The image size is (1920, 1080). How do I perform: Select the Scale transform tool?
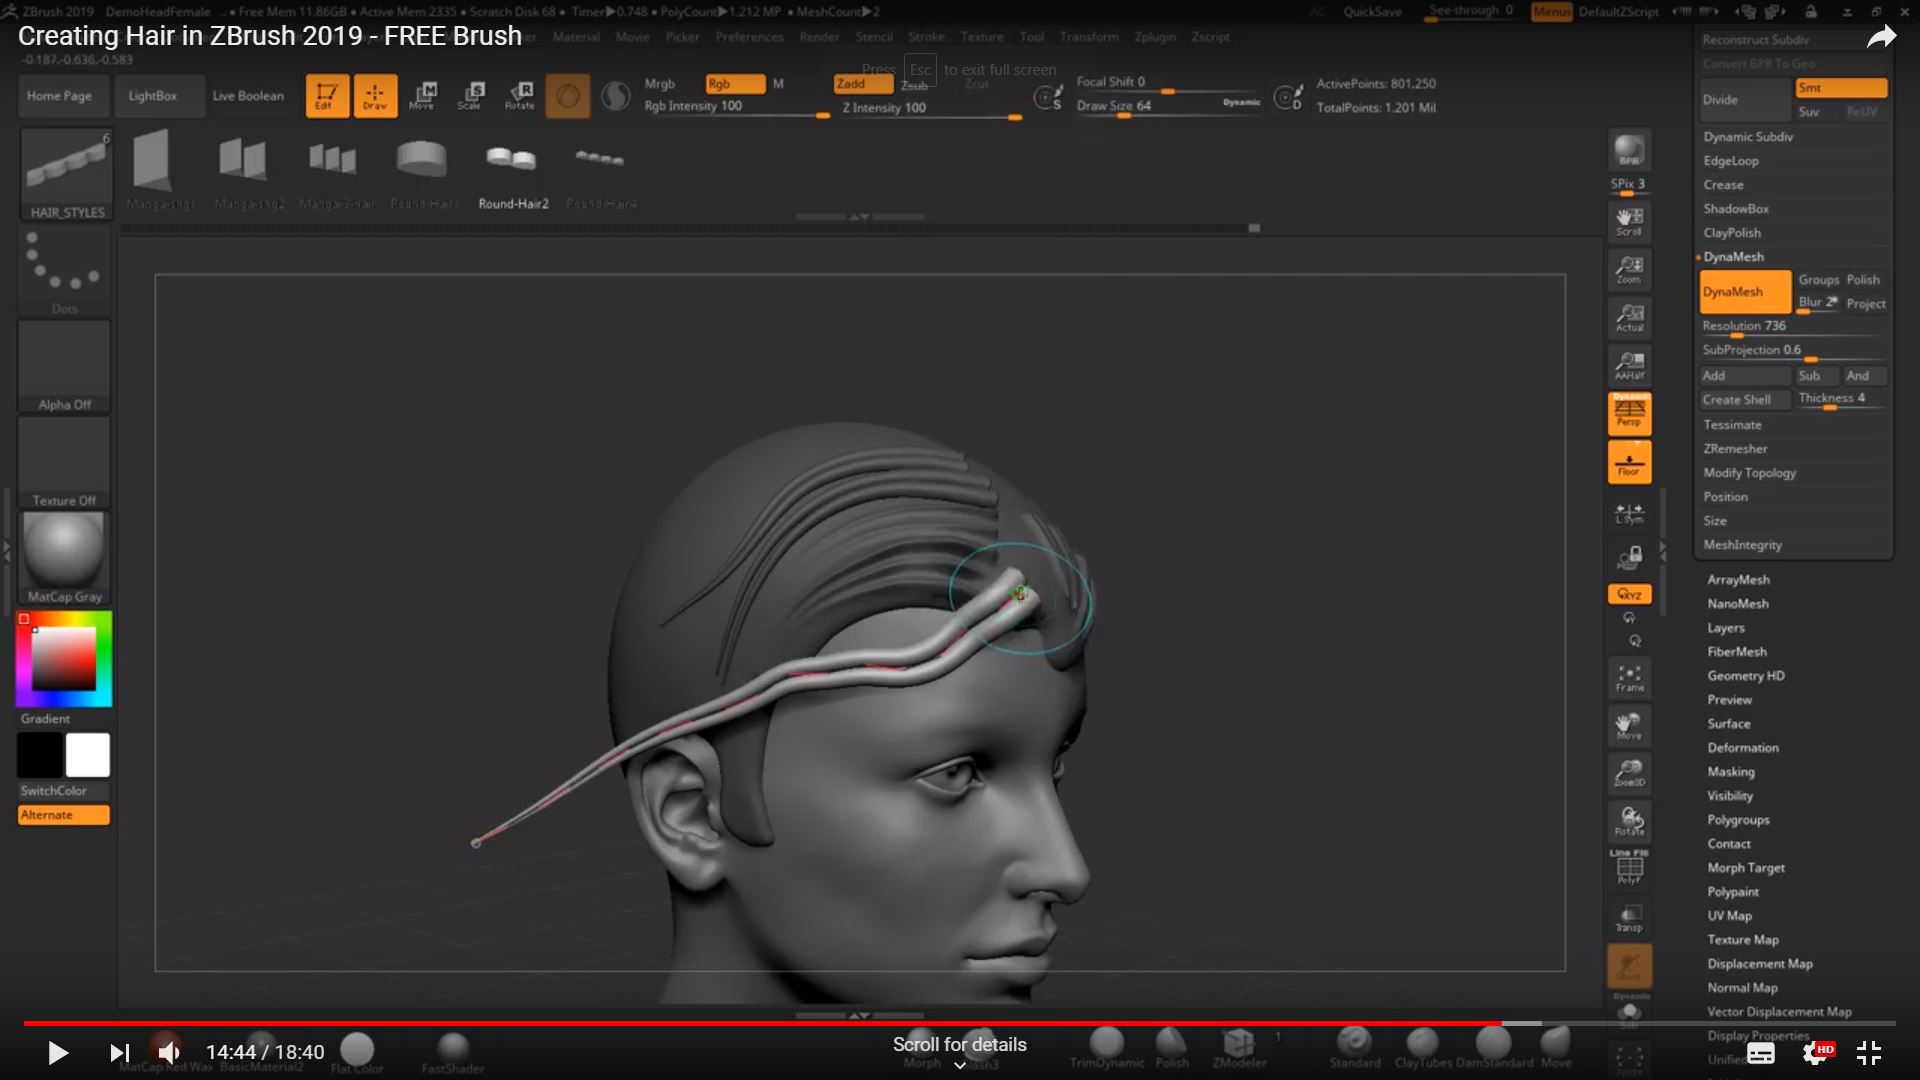[470, 96]
